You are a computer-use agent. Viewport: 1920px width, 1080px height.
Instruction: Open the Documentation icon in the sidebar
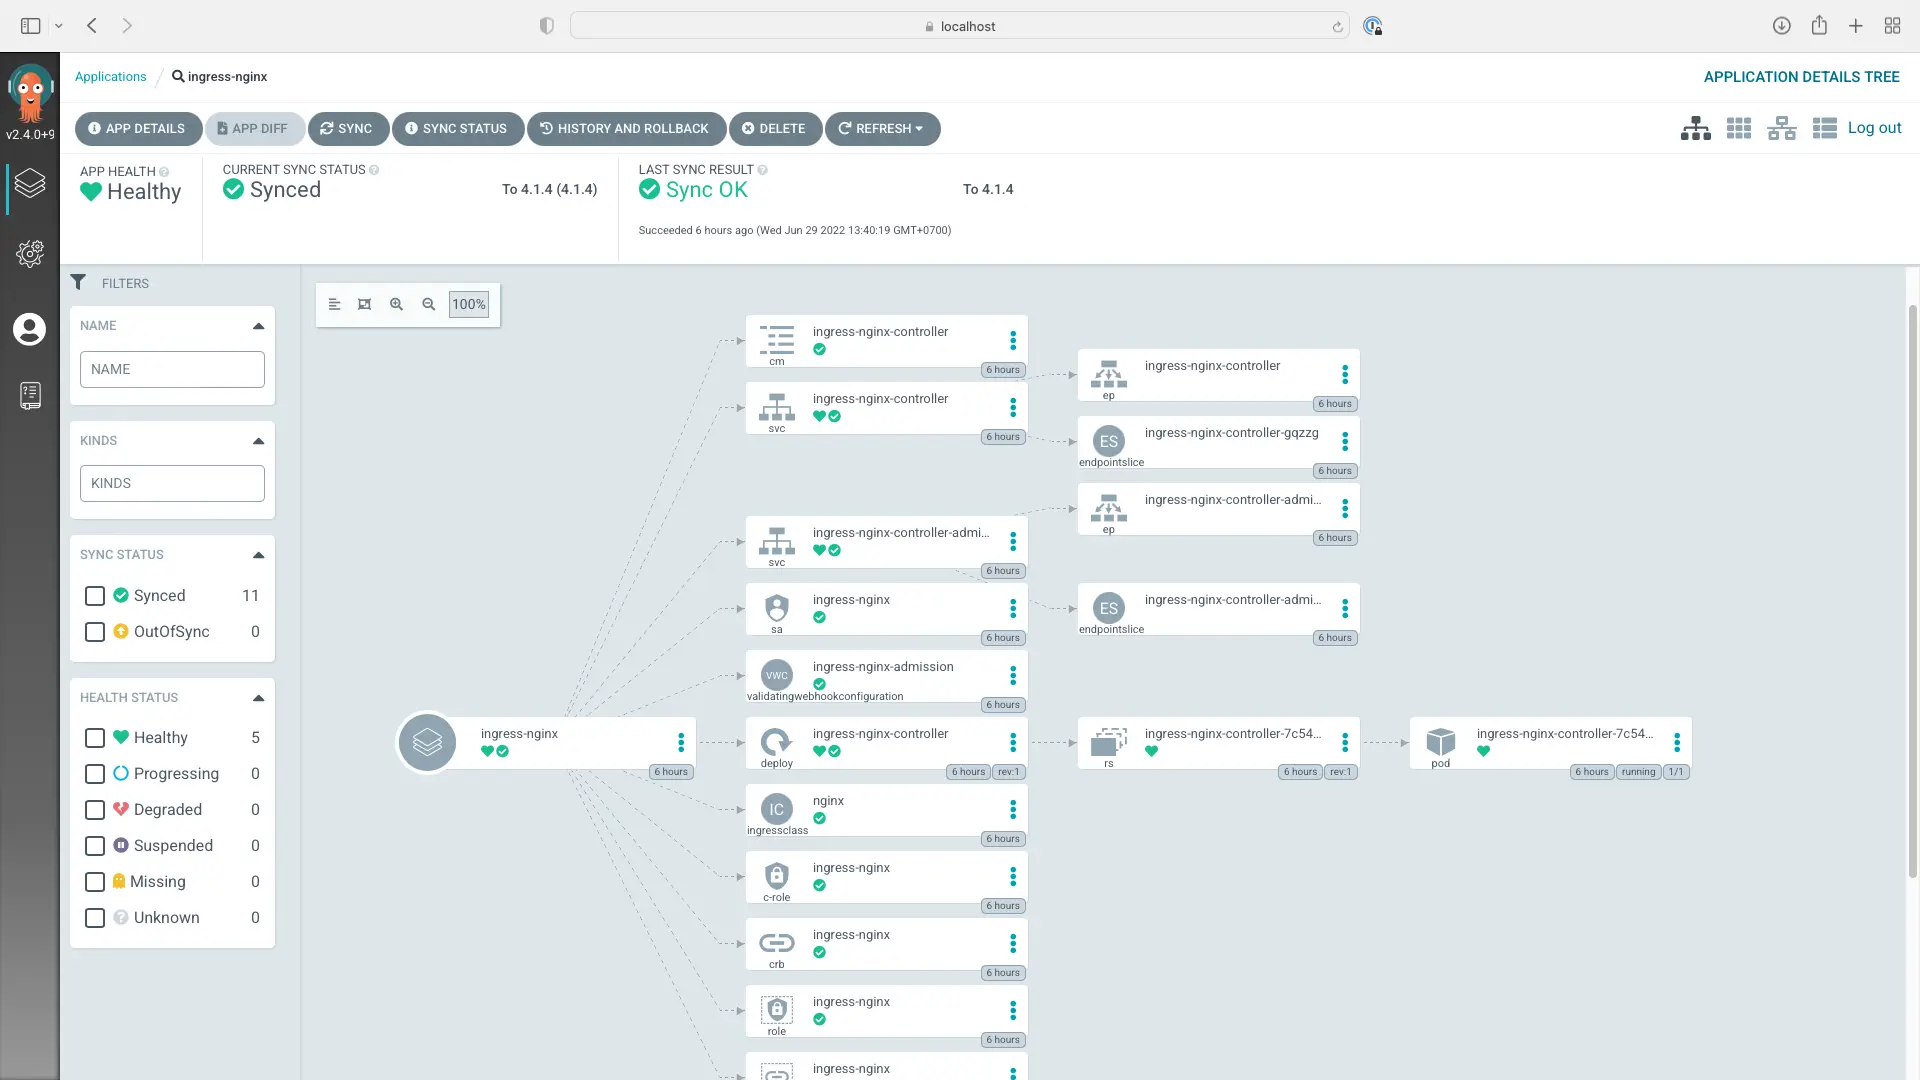tap(30, 396)
